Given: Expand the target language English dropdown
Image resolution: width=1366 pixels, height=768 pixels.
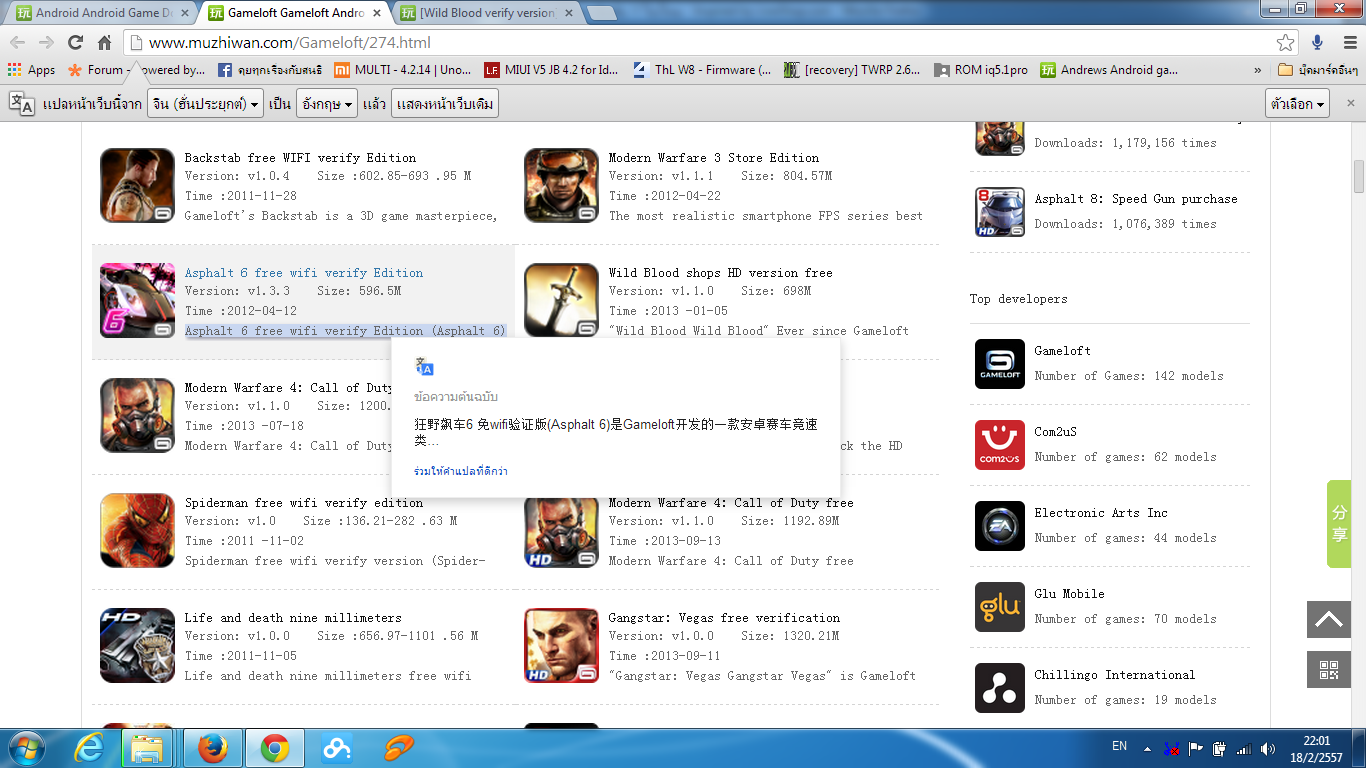Looking at the screenshot, I should click(327, 104).
